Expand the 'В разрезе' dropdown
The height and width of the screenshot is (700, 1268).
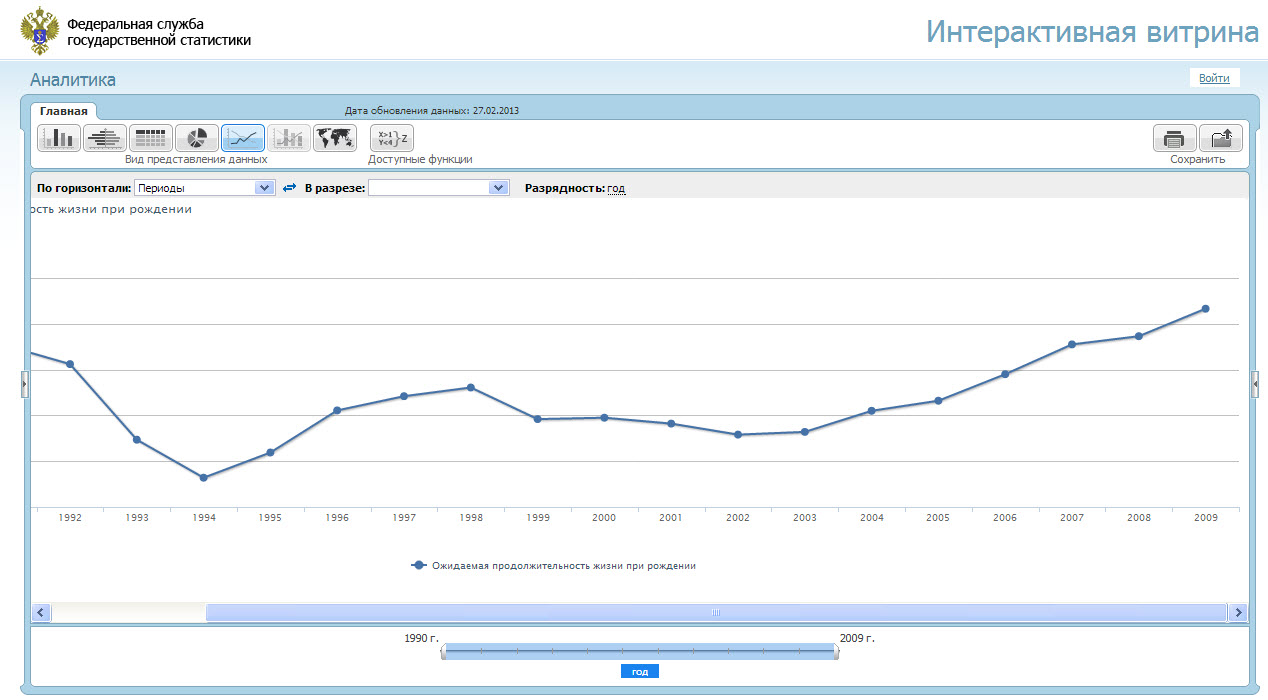click(x=498, y=187)
